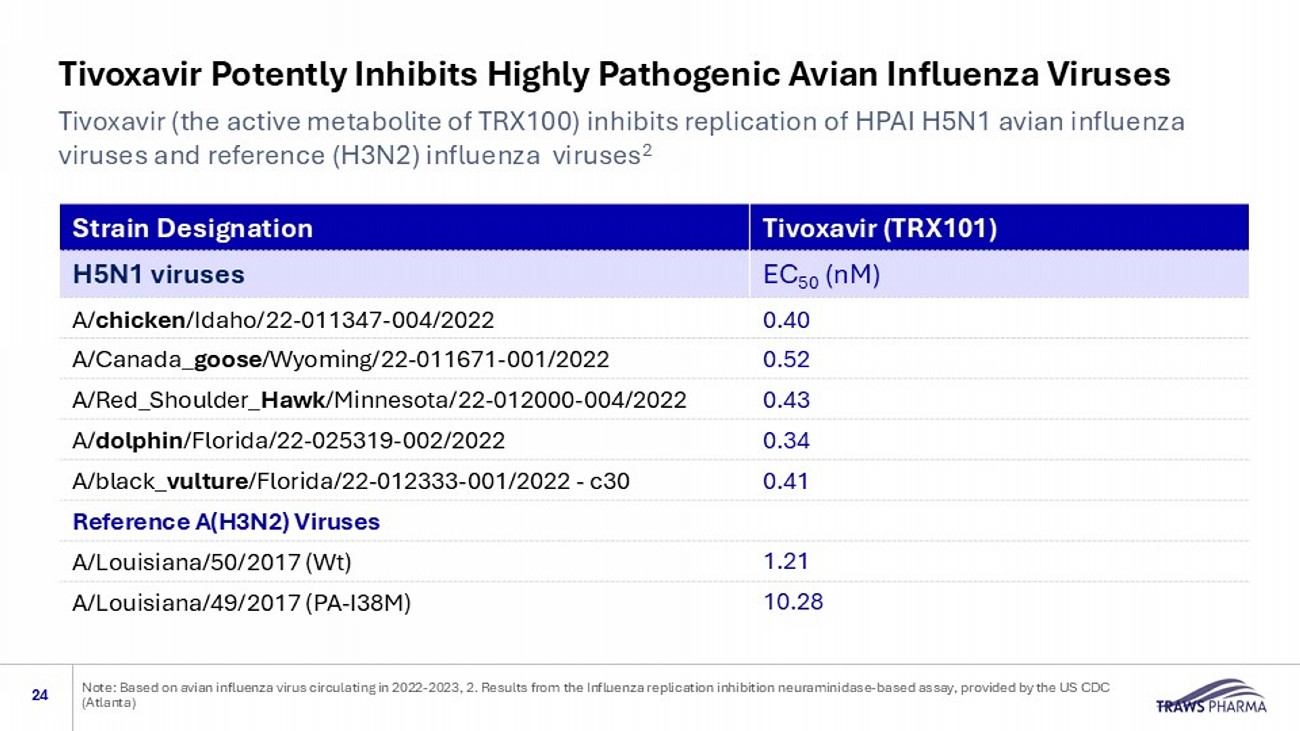Screen dimensions: 1300x731
Task: Select the A/chicken/Idaho strain row
Action: pos(283,320)
